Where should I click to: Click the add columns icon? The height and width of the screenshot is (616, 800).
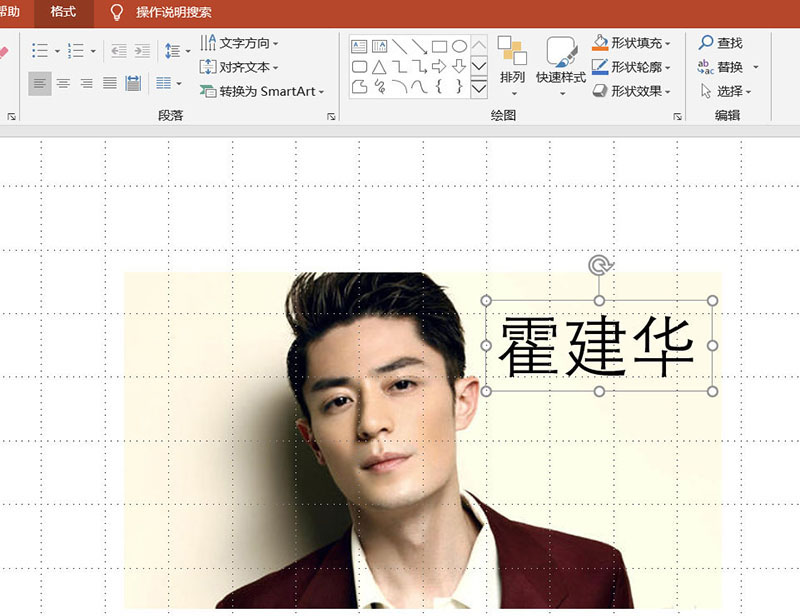click(x=163, y=83)
